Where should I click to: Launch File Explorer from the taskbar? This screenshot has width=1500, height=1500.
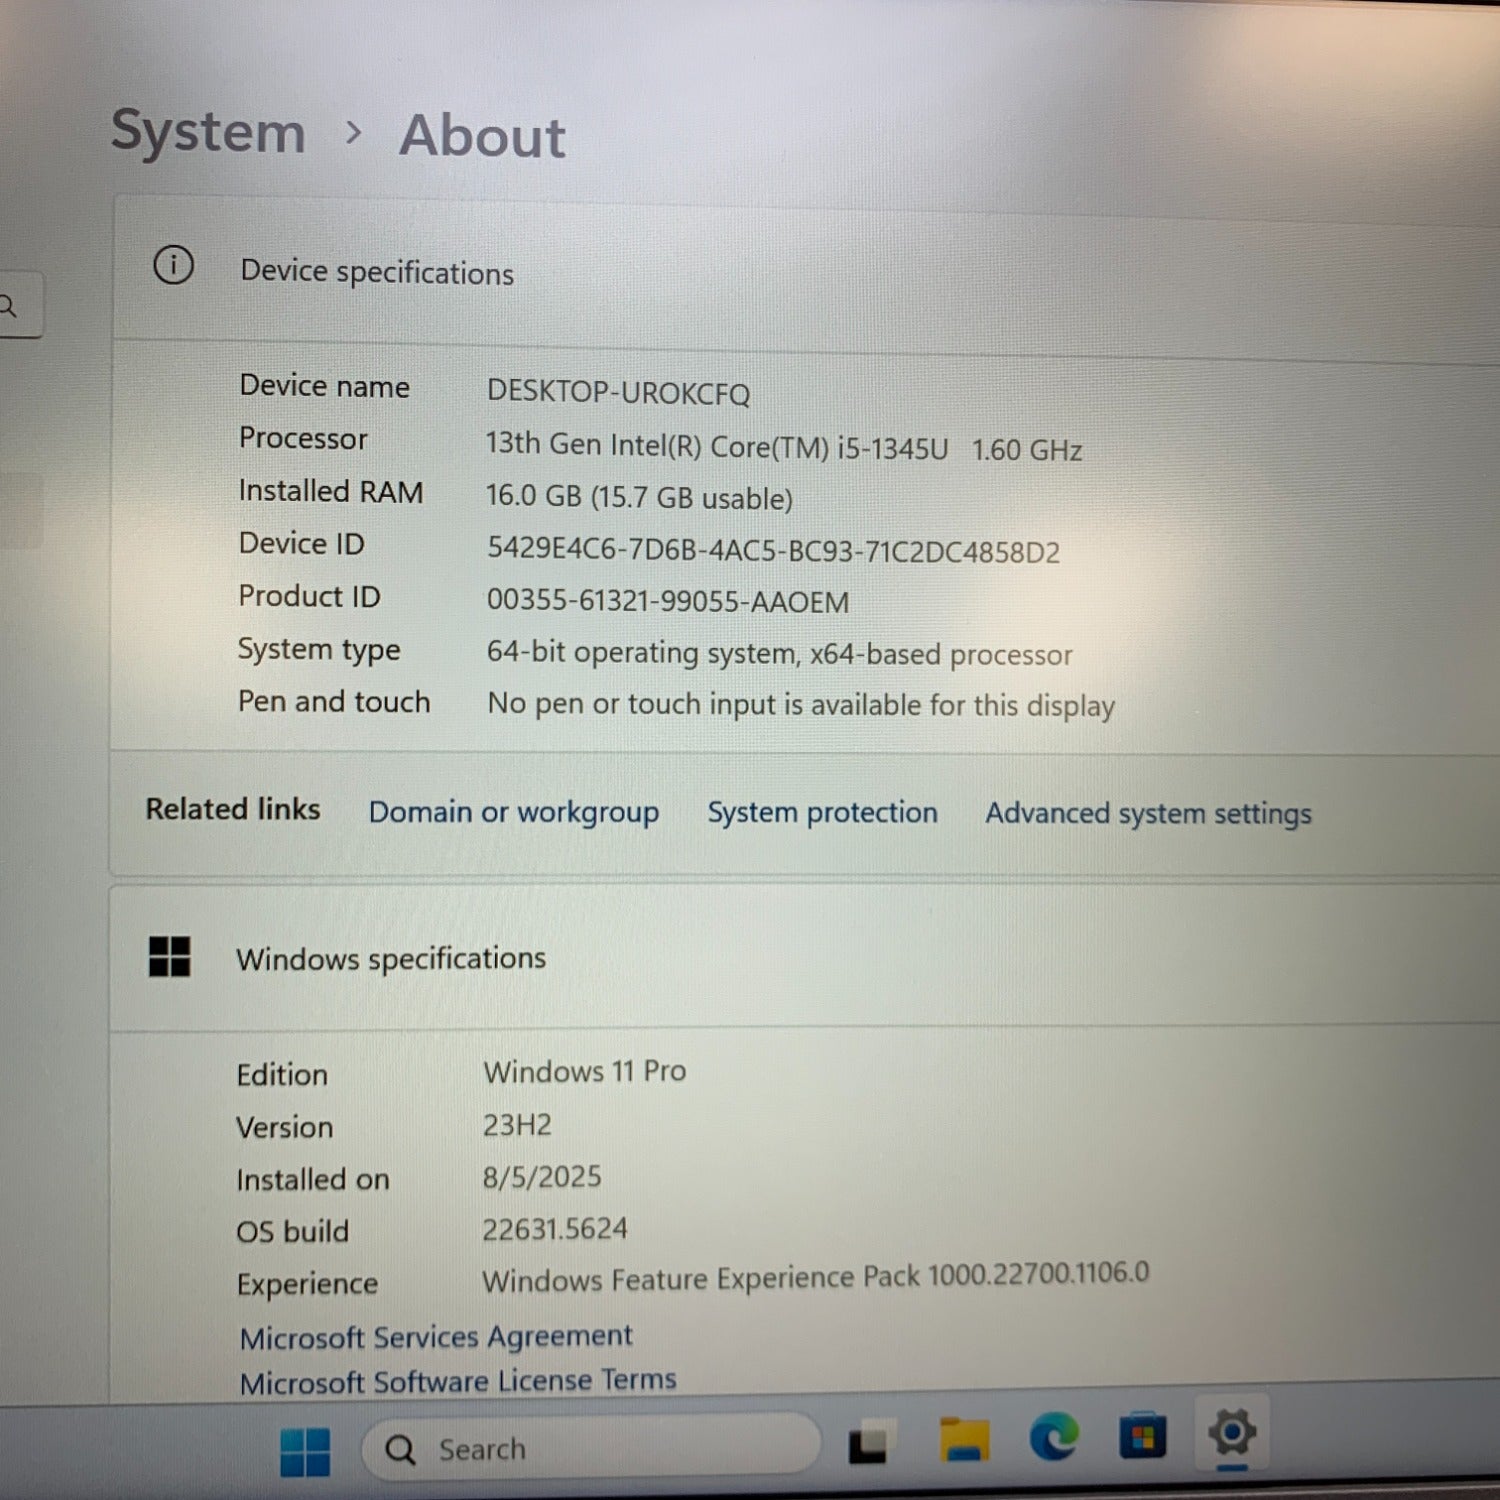coord(964,1440)
